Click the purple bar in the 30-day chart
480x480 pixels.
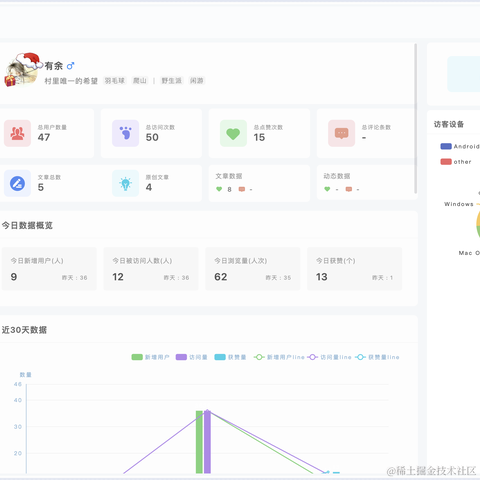click(x=207, y=442)
